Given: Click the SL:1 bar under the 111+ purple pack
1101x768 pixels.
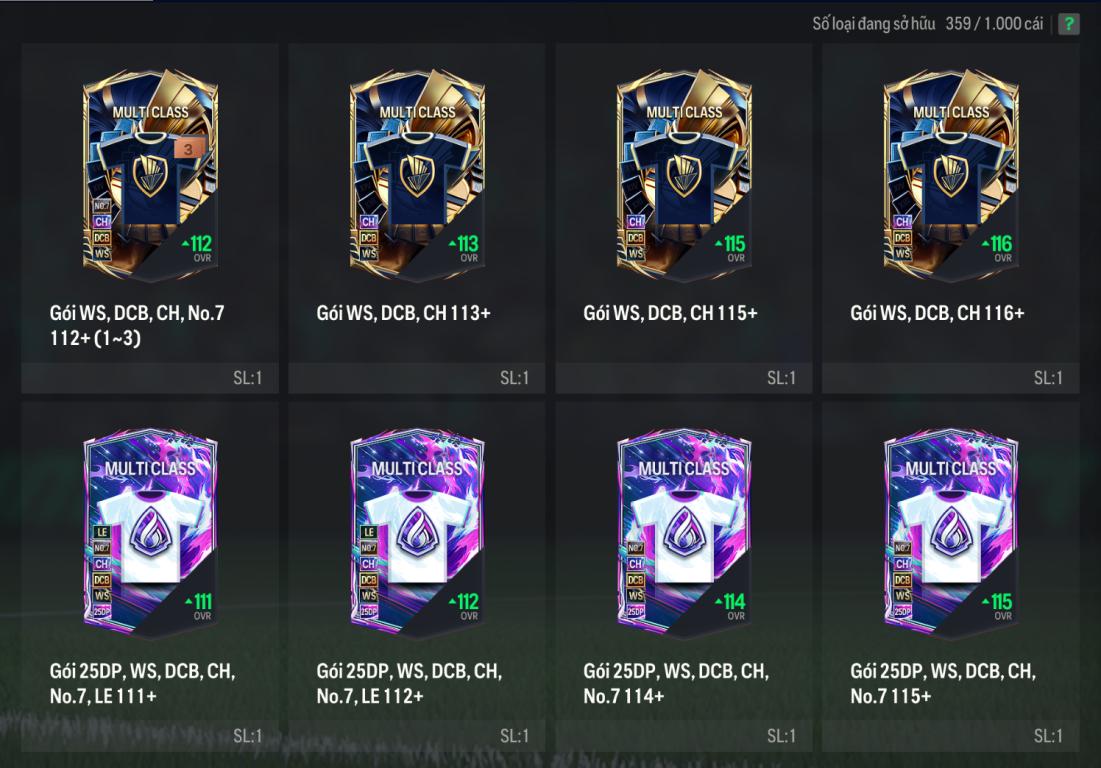Looking at the screenshot, I should (150, 736).
